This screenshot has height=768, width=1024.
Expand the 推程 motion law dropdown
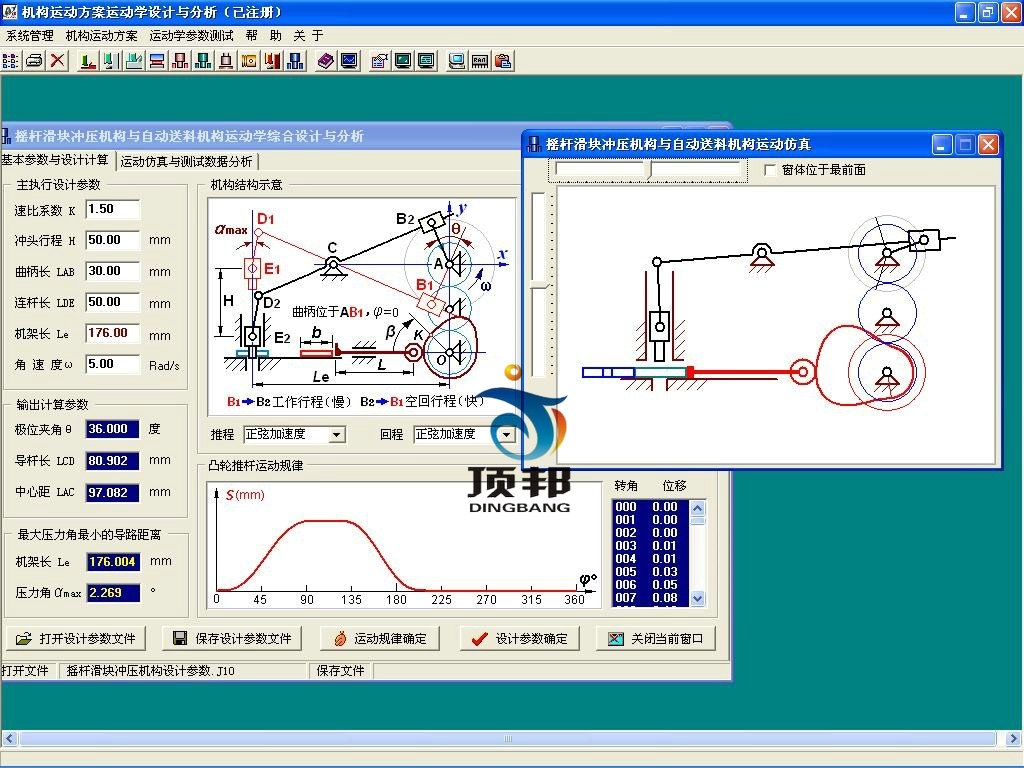[336, 435]
